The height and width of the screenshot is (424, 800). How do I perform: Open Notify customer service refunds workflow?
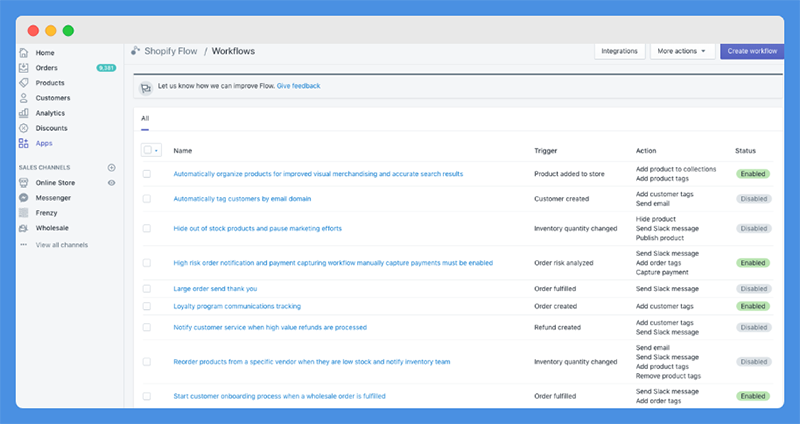(x=270, y=328)
